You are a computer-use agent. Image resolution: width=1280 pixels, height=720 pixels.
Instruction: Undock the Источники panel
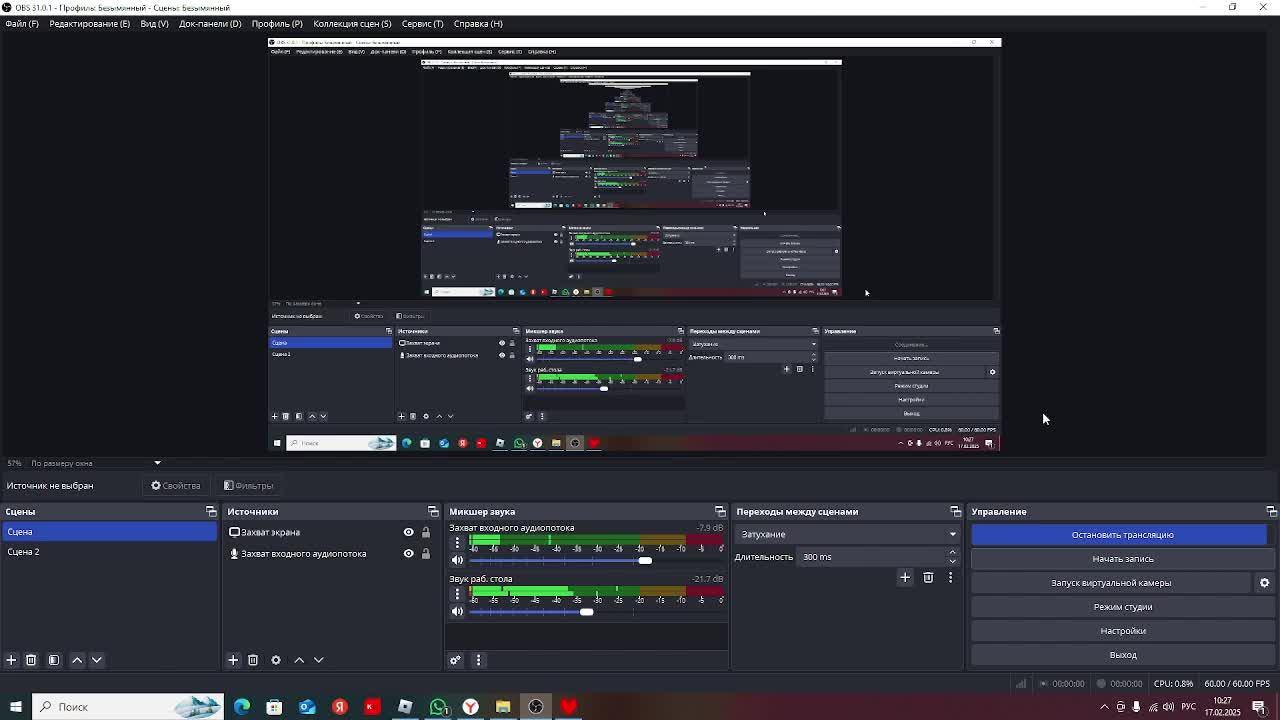433,512
